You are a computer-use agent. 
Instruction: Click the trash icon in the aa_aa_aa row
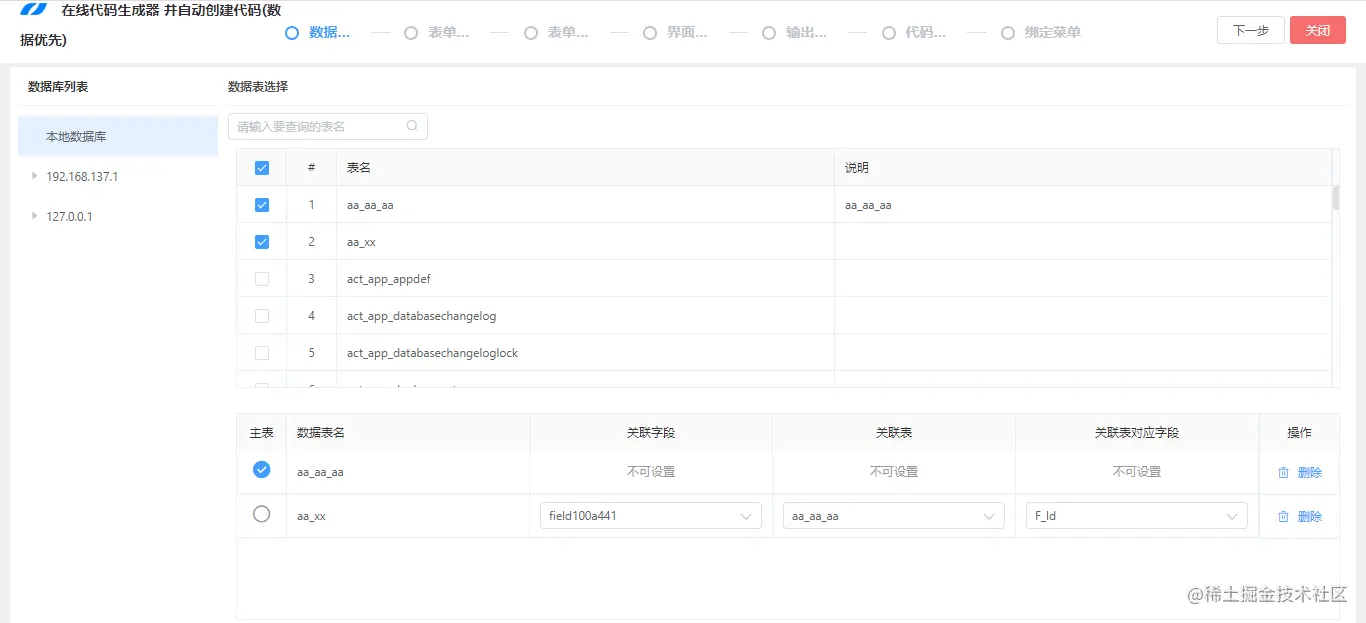[1286, 471]
